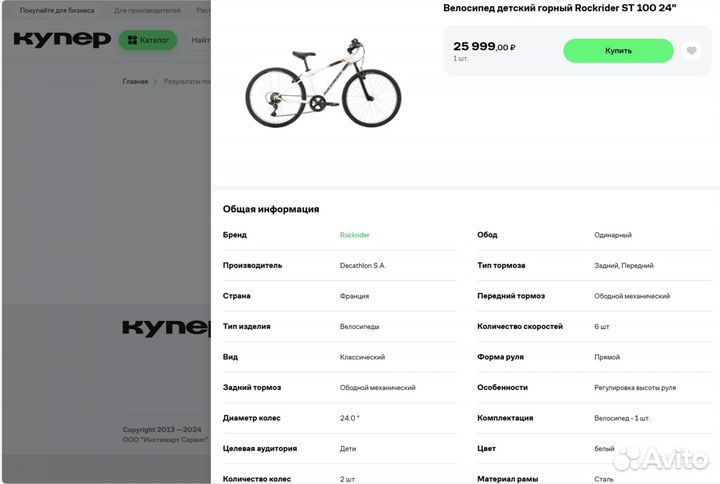The width and height of the screenshot is (720, 484).
Task: Click the Купер logo in header
Action: (62, 39)
